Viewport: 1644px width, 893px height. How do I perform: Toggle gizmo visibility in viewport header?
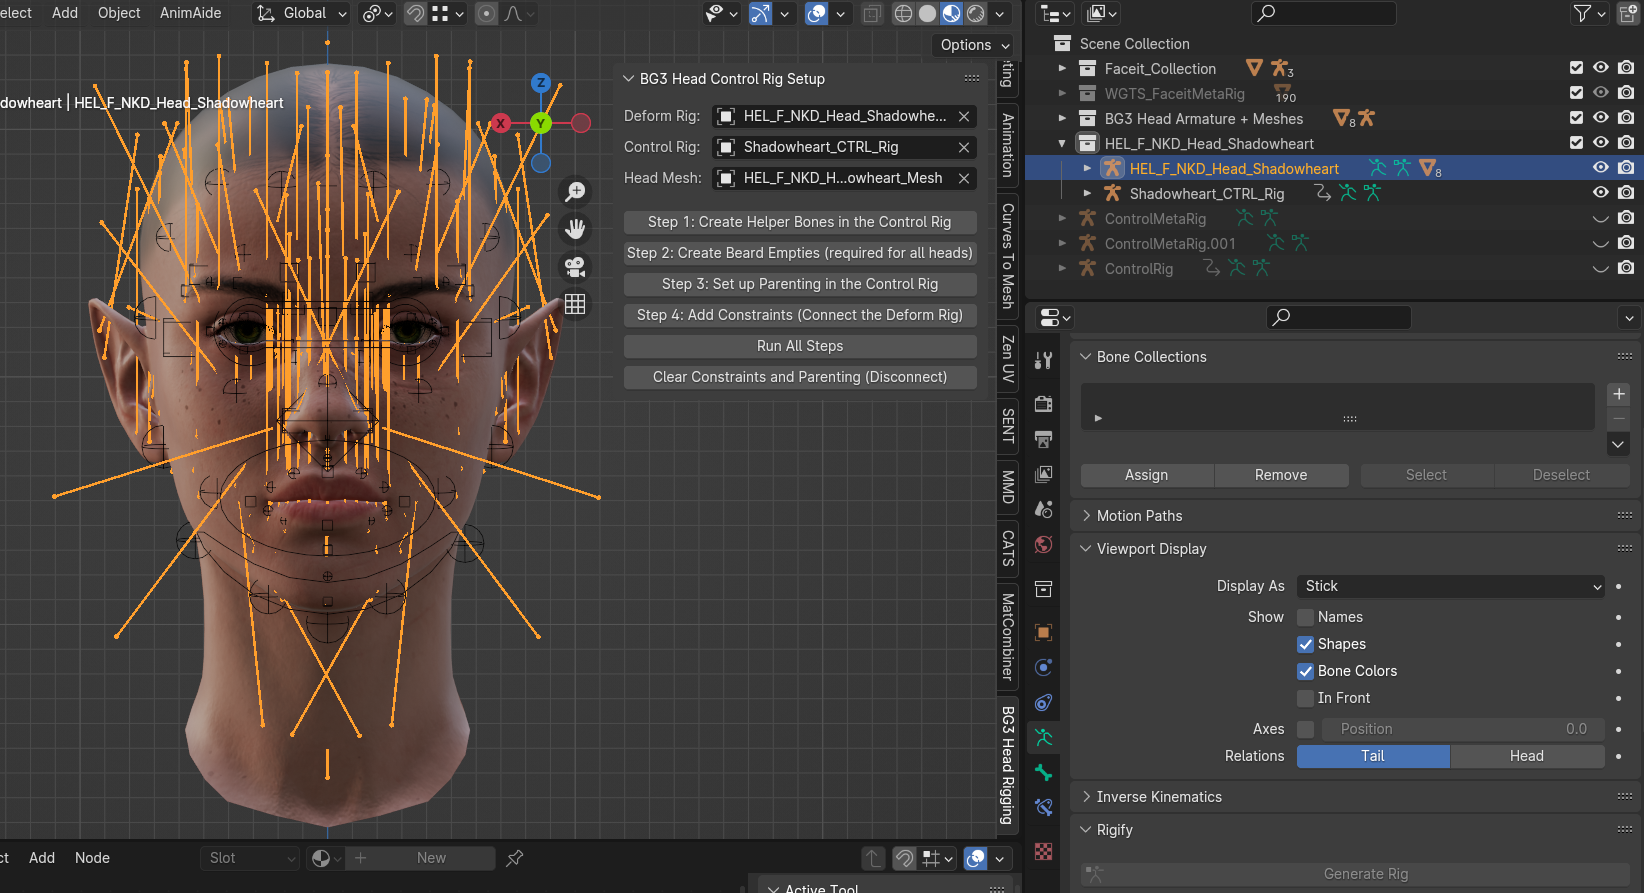point(761,13)
